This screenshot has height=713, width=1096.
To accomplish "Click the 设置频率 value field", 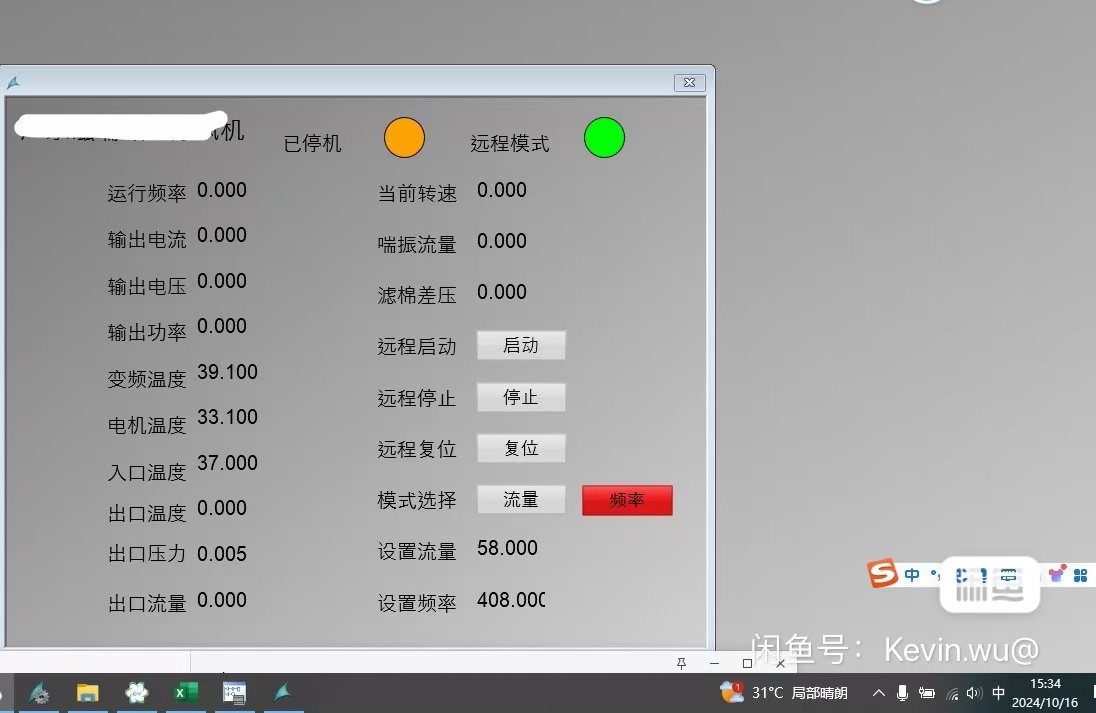I will click(x=511, y=600).
